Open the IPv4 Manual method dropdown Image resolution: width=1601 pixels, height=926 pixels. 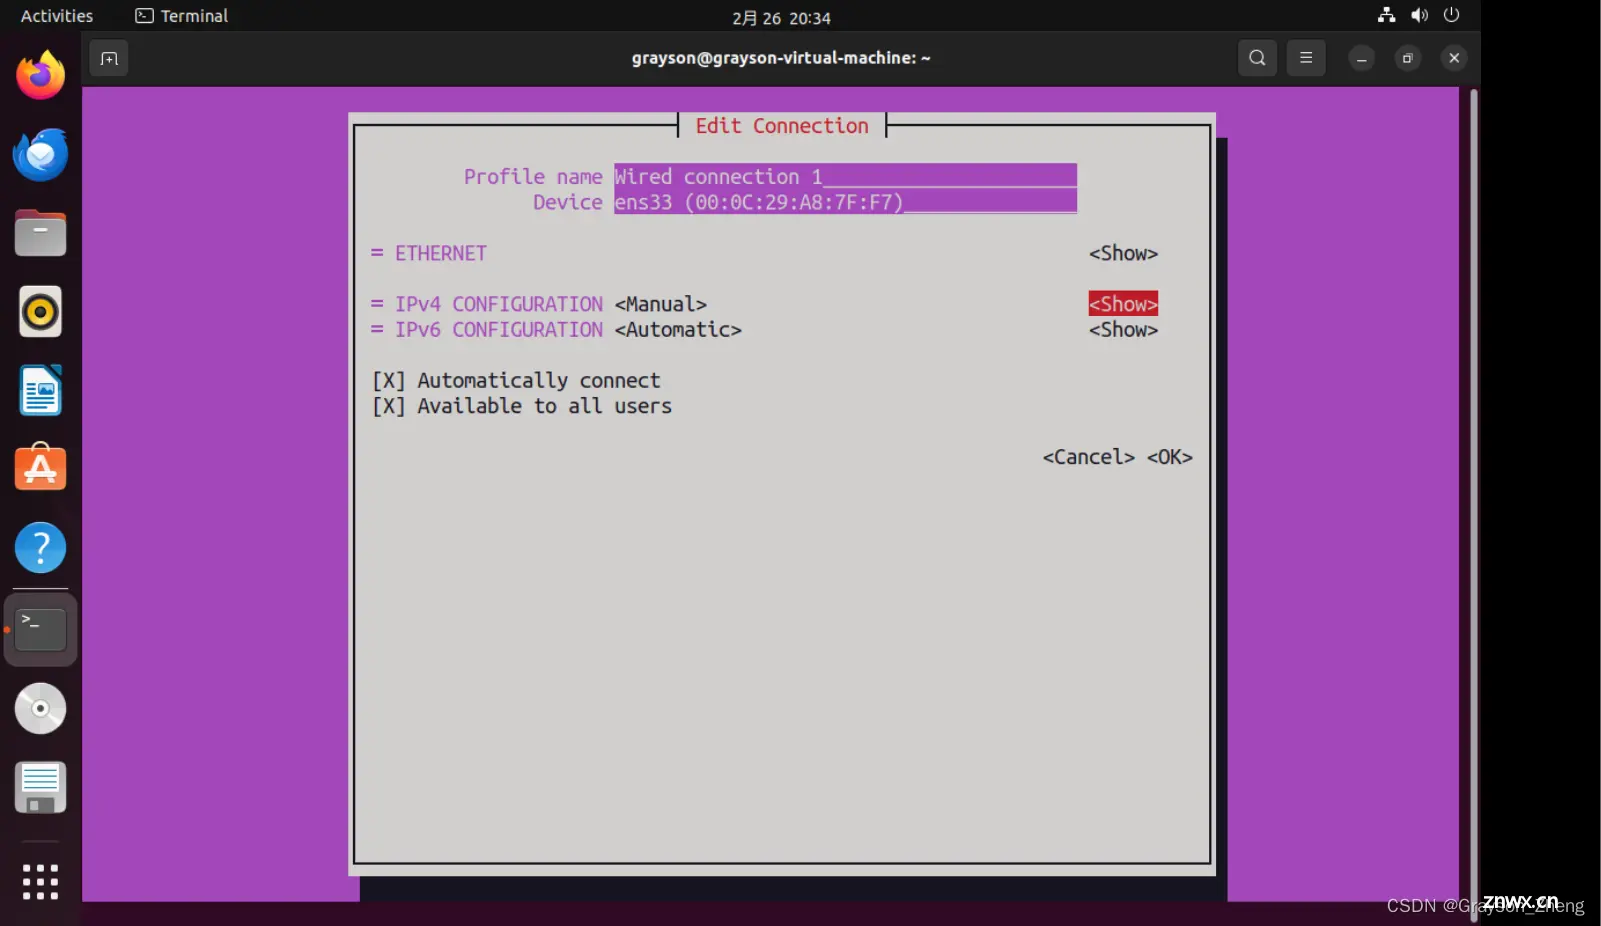[661, 304]
